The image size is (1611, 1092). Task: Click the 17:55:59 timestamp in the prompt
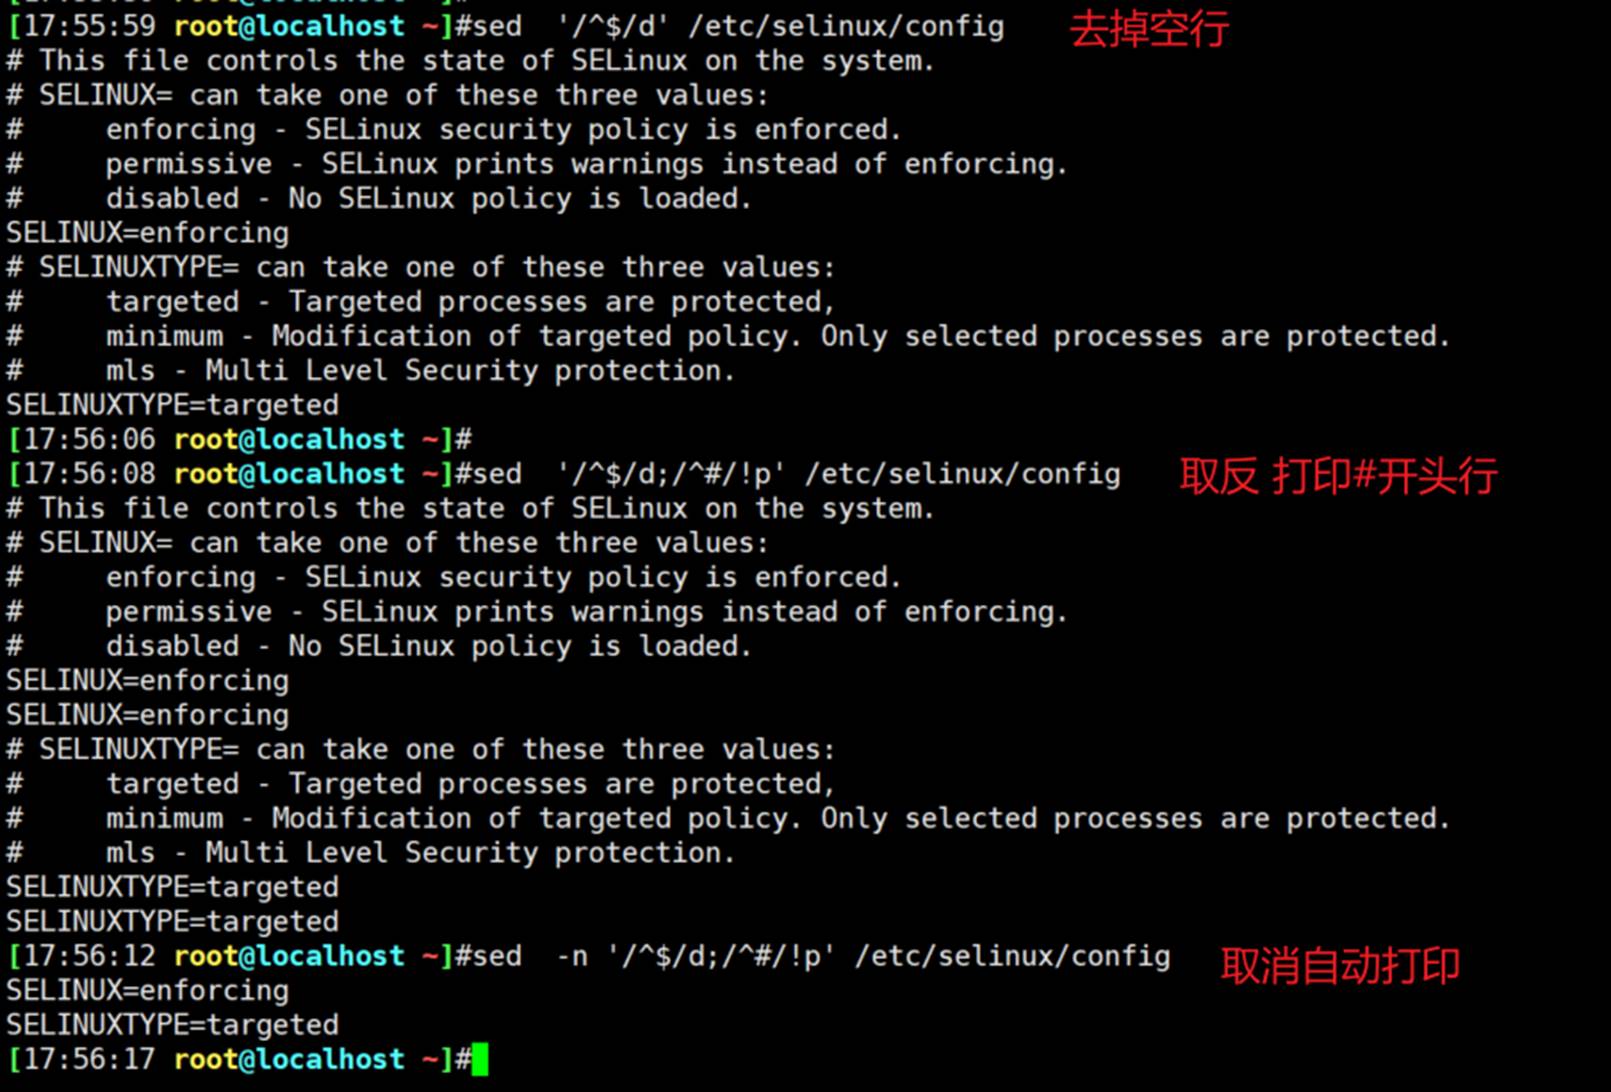click(89, 26)
